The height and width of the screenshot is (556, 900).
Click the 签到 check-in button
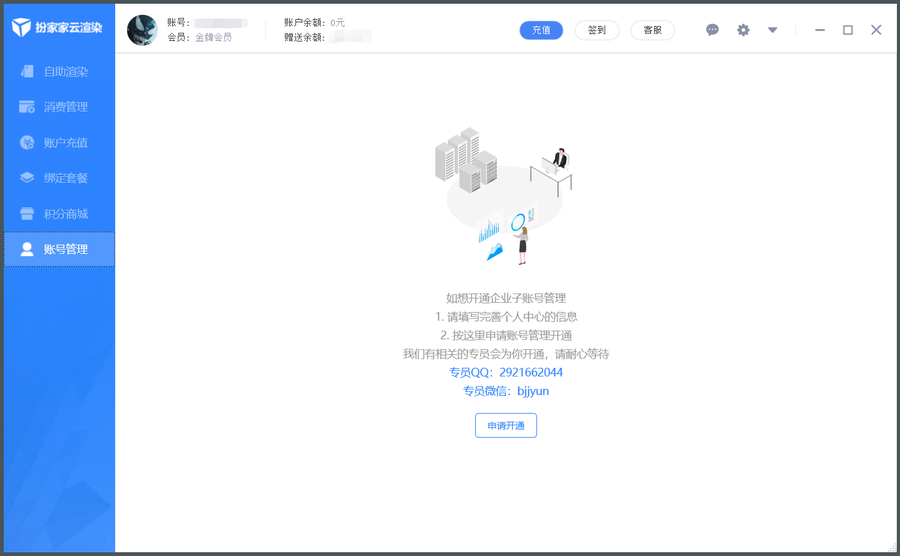597,30
